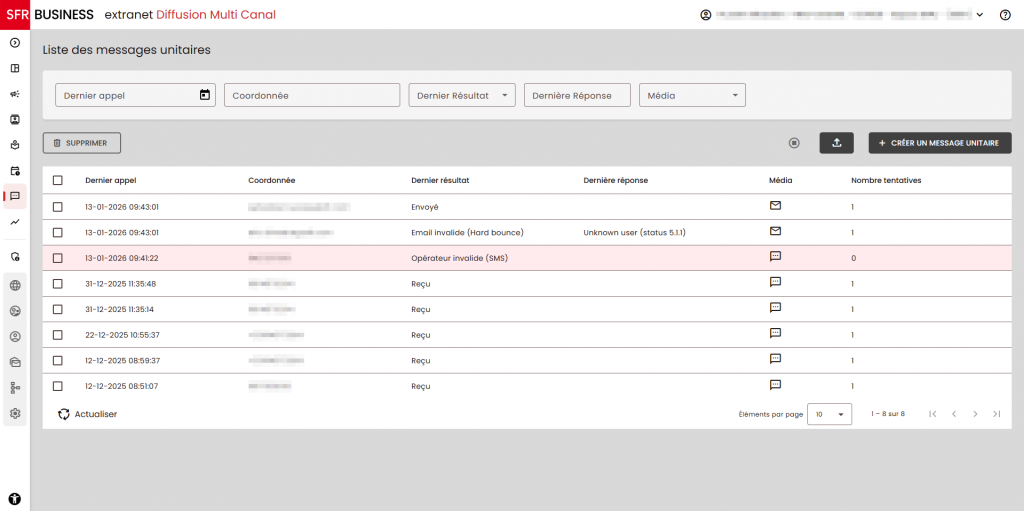Open the megaphone campaigns sidebar icon

coord(15,94)
